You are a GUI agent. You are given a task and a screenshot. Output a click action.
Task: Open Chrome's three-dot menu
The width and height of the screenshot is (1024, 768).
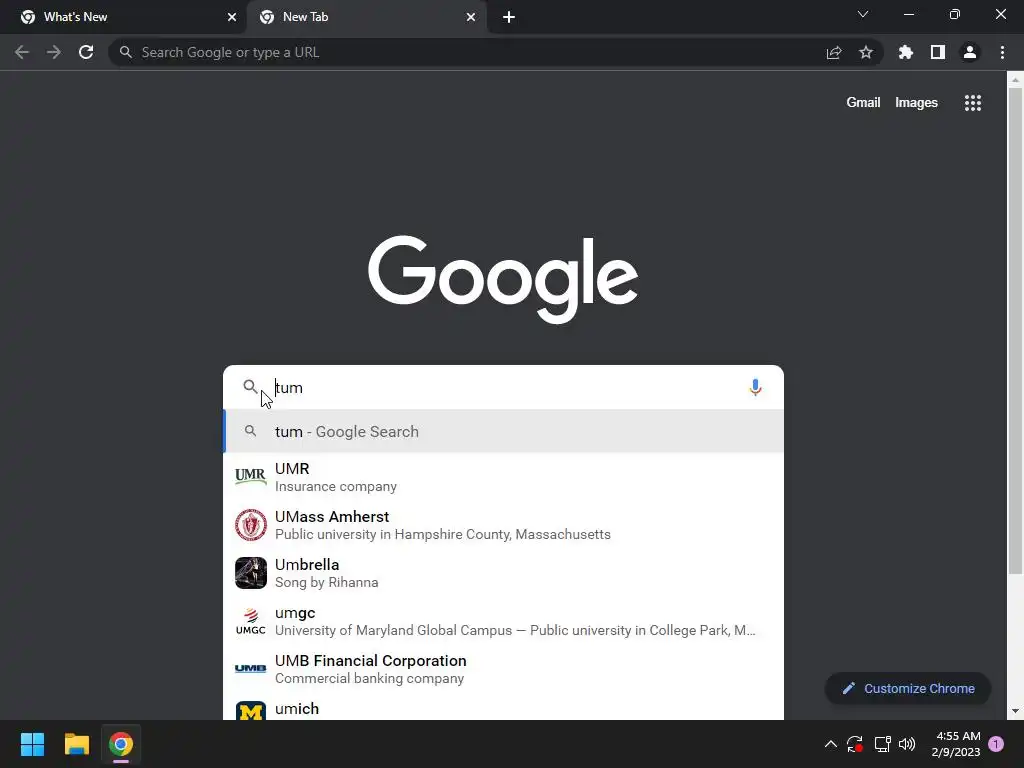1002,52
